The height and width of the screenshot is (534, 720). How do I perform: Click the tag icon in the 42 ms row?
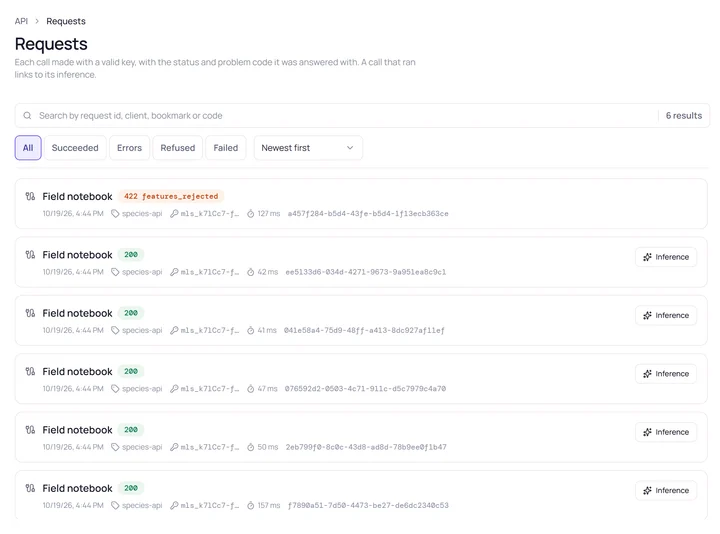[x=115, y=272]
